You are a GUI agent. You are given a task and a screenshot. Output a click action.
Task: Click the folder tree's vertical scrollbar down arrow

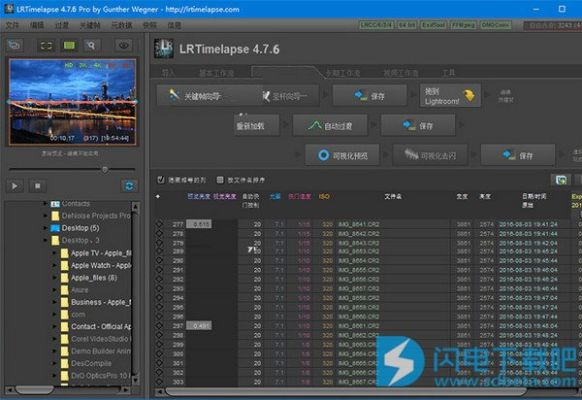tap(135, 380)
